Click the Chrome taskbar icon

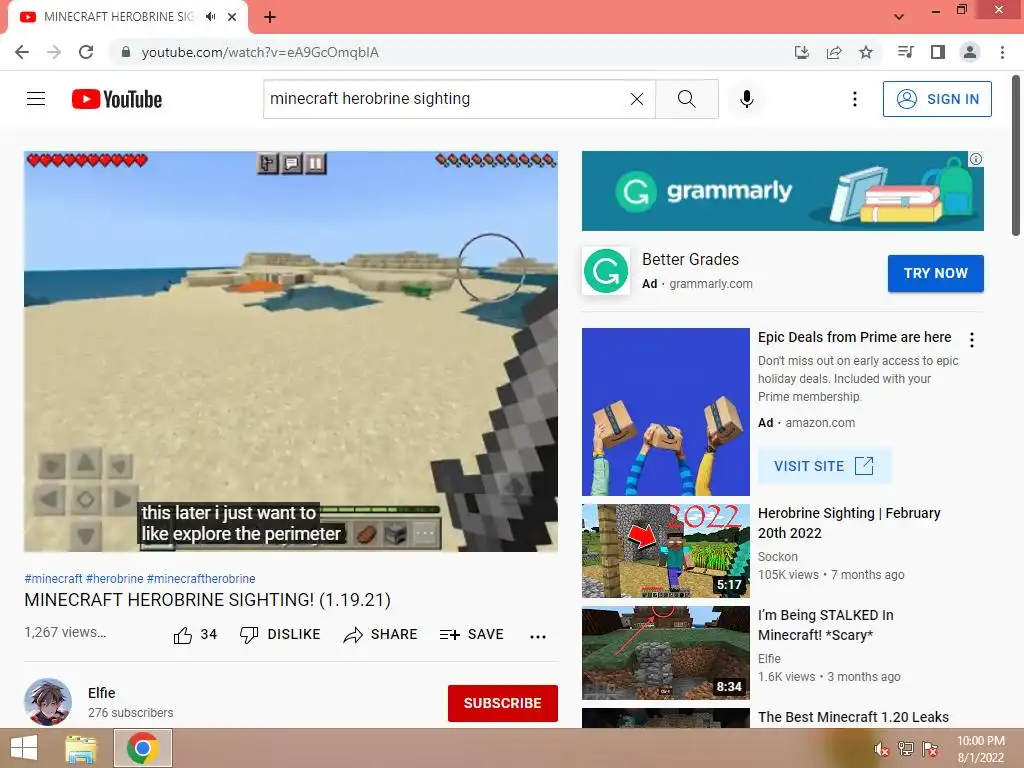pyautogui.click(x=143, y=748)
